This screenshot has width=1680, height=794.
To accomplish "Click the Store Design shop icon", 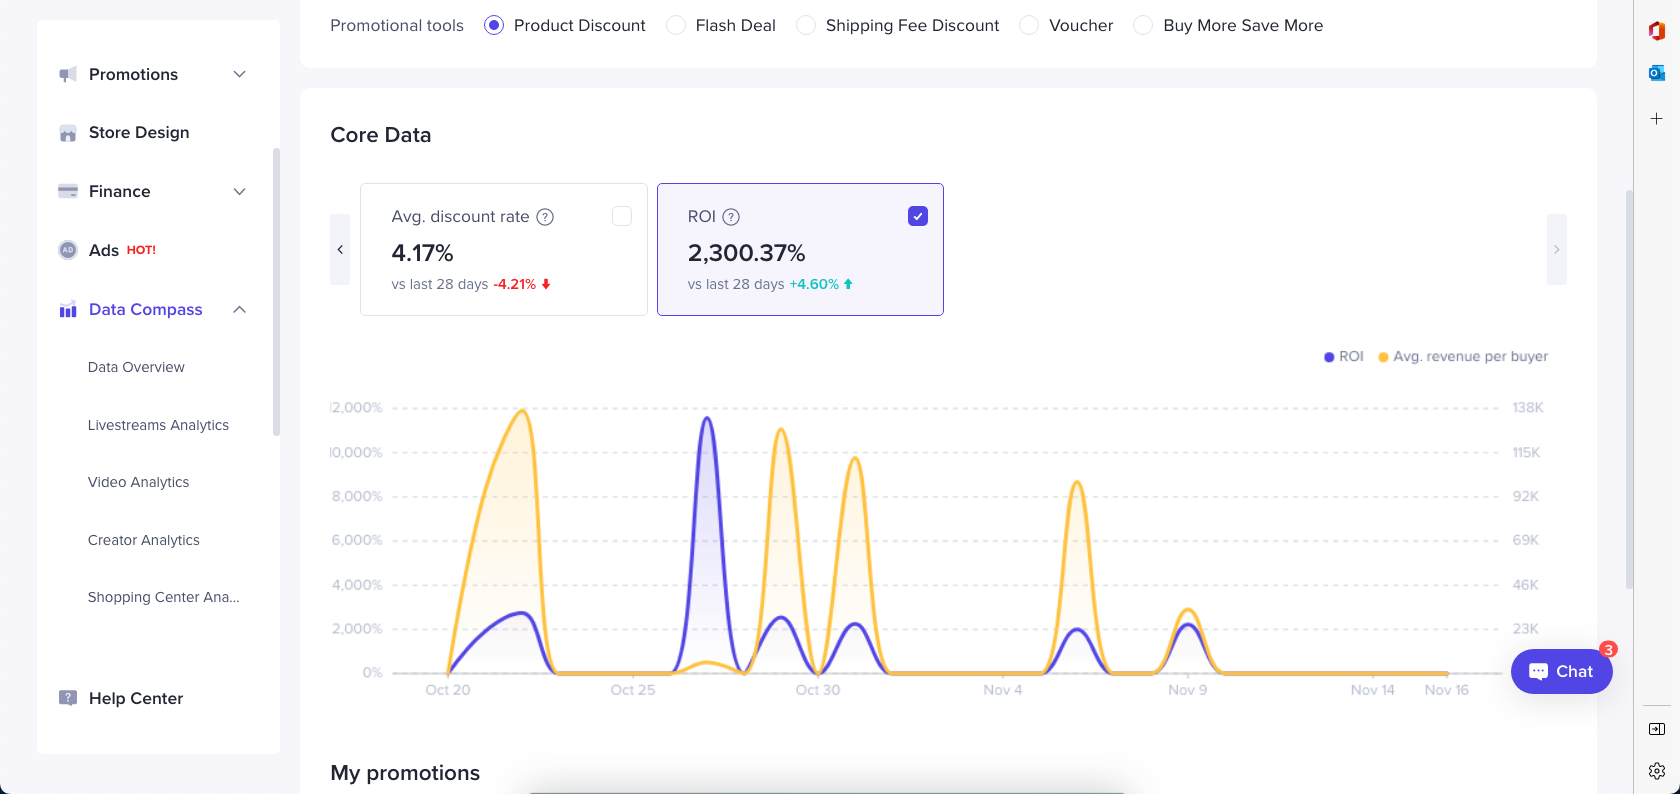I will [x=68, y=133].
